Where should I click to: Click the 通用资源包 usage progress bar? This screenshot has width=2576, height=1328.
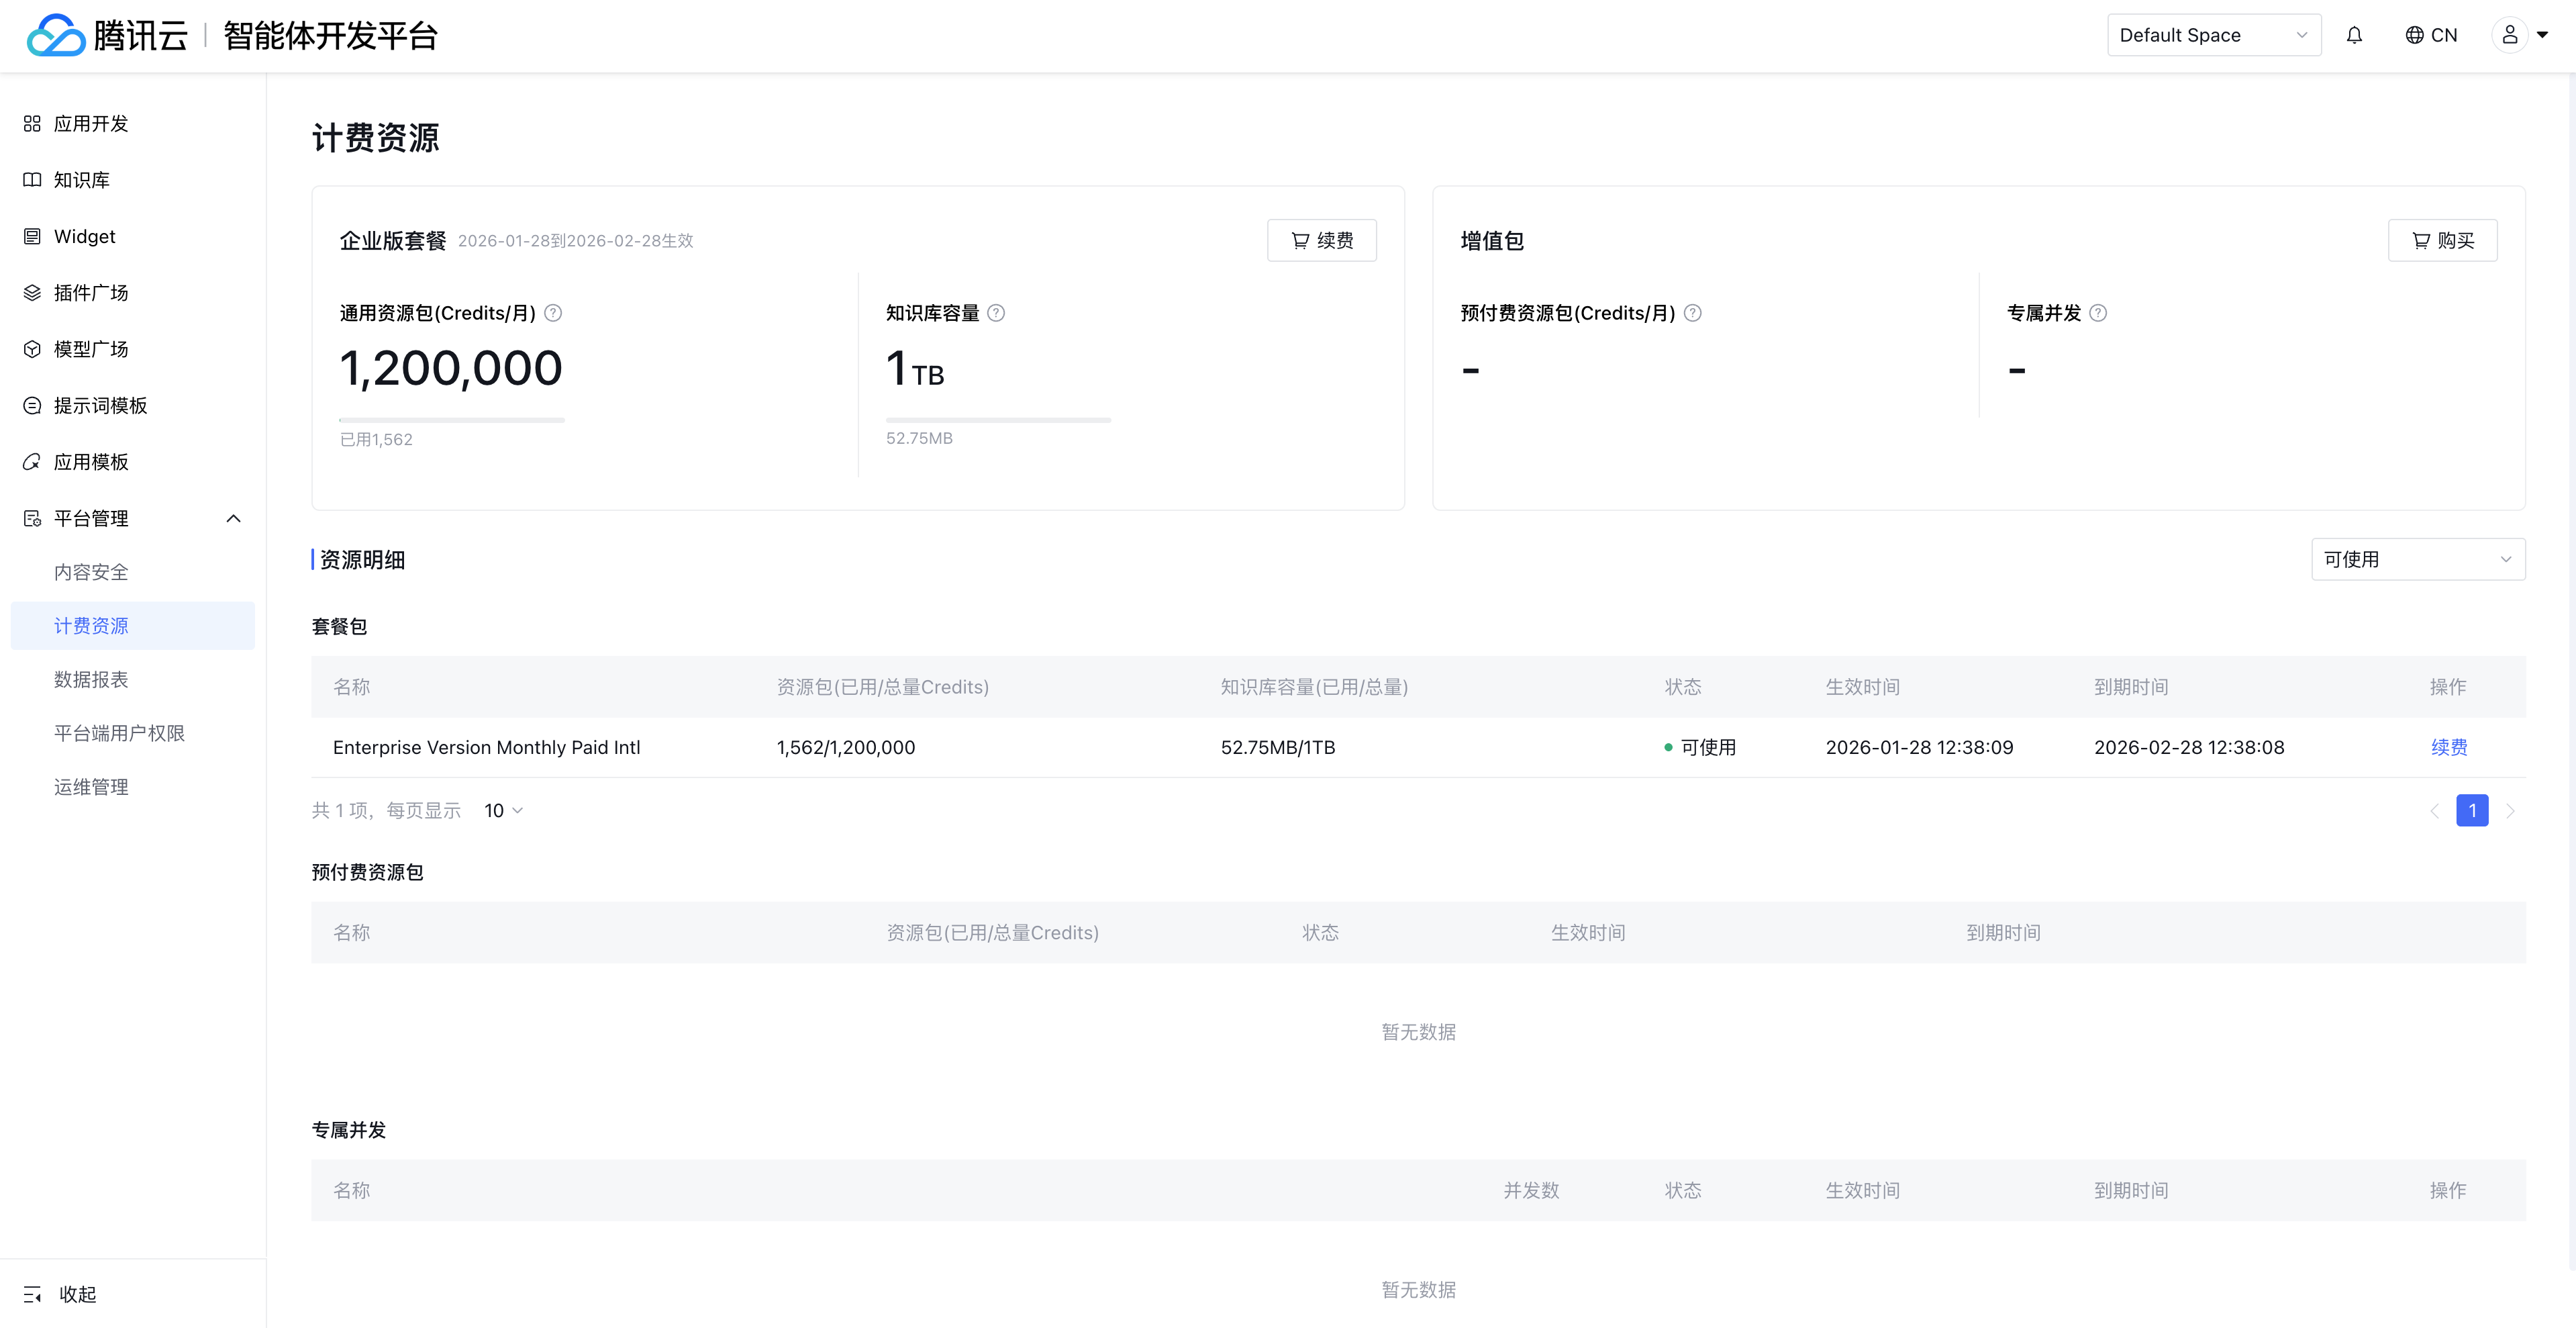click(452, 420)
